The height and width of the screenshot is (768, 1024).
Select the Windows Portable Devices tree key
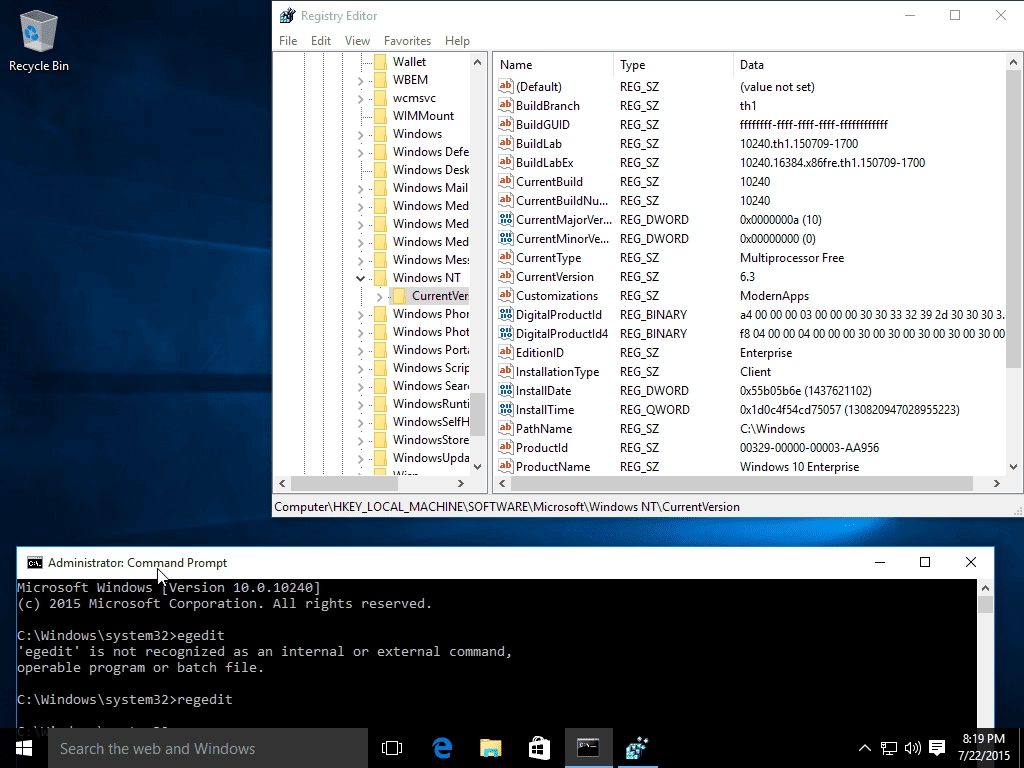coord(430,350)
